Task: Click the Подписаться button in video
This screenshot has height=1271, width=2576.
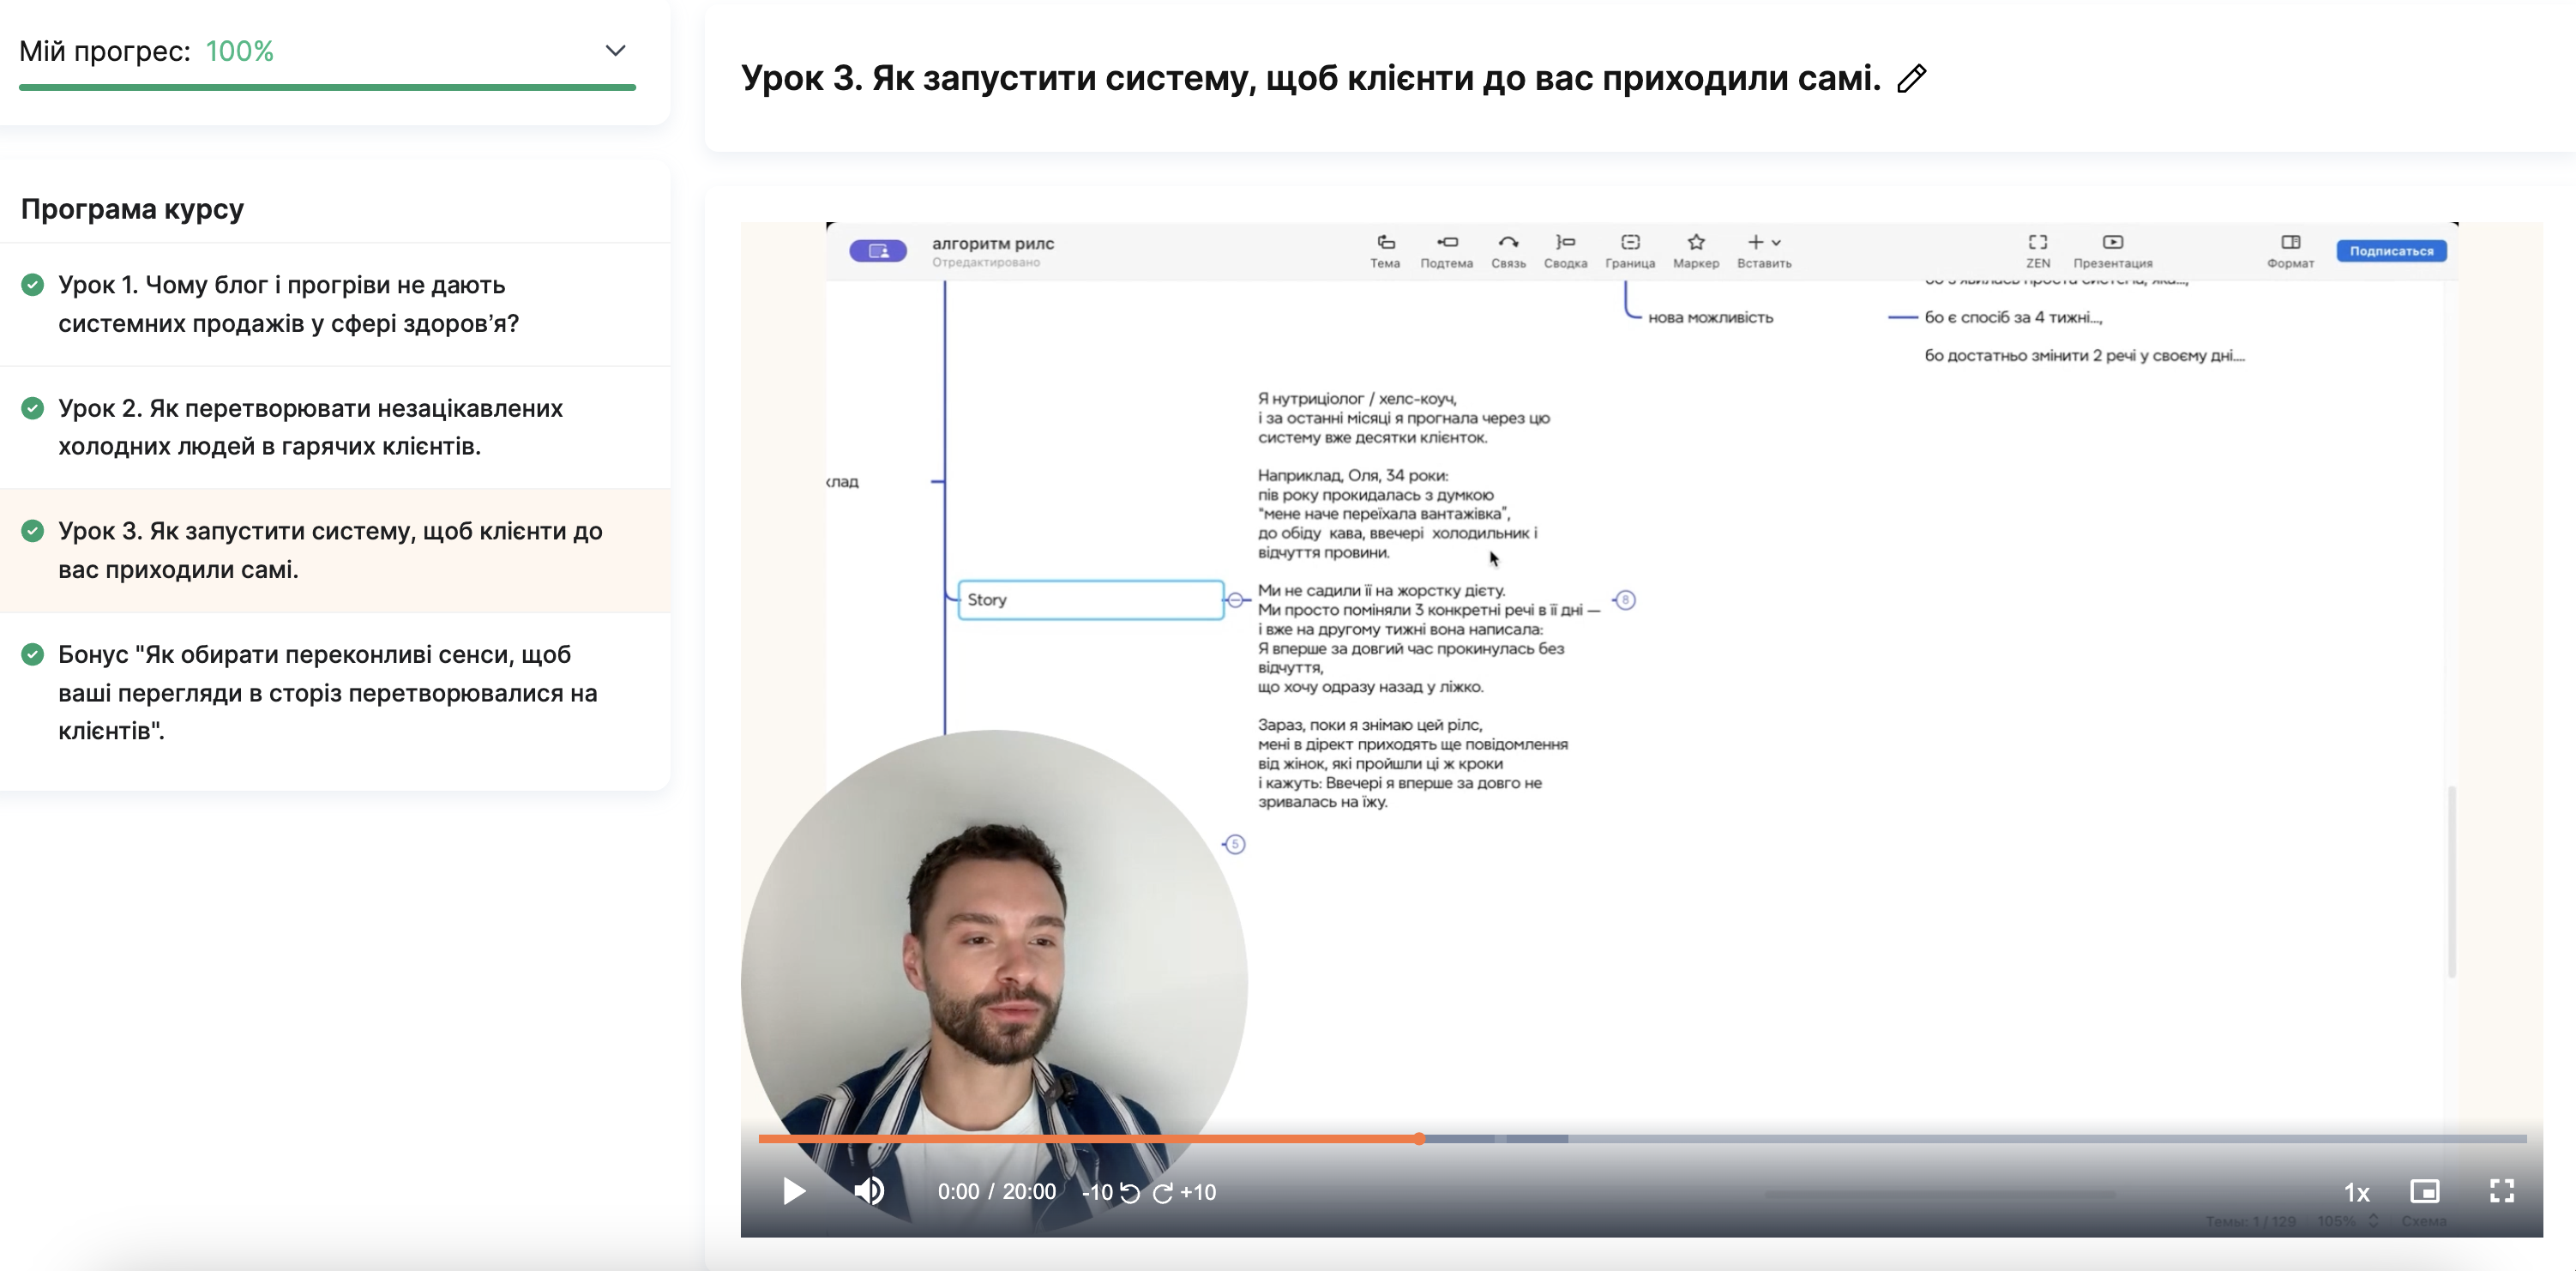Action: click(2391, 251)
